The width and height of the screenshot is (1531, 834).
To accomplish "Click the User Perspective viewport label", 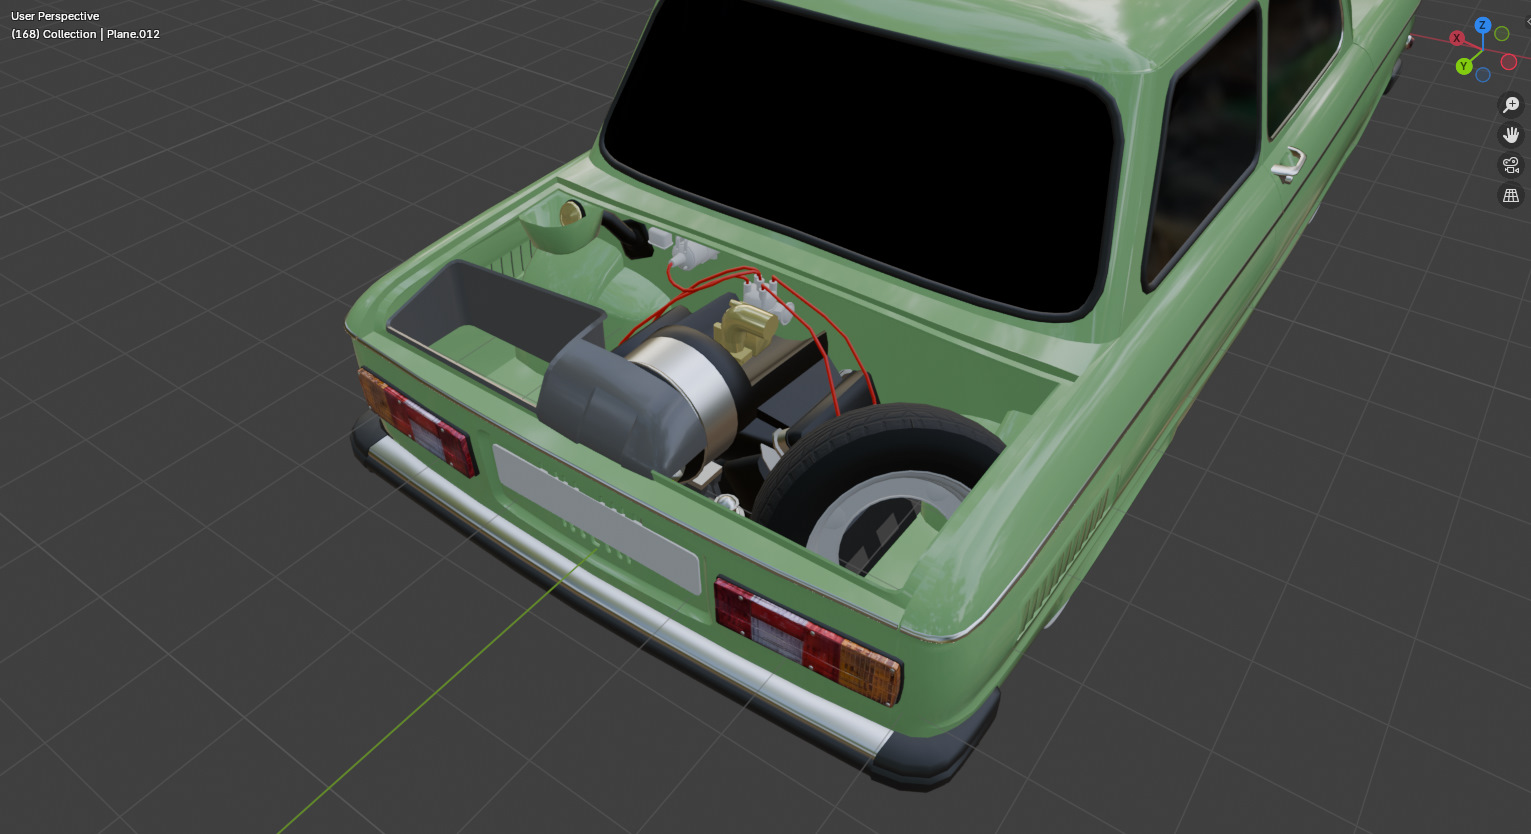I will click(55, 16).
